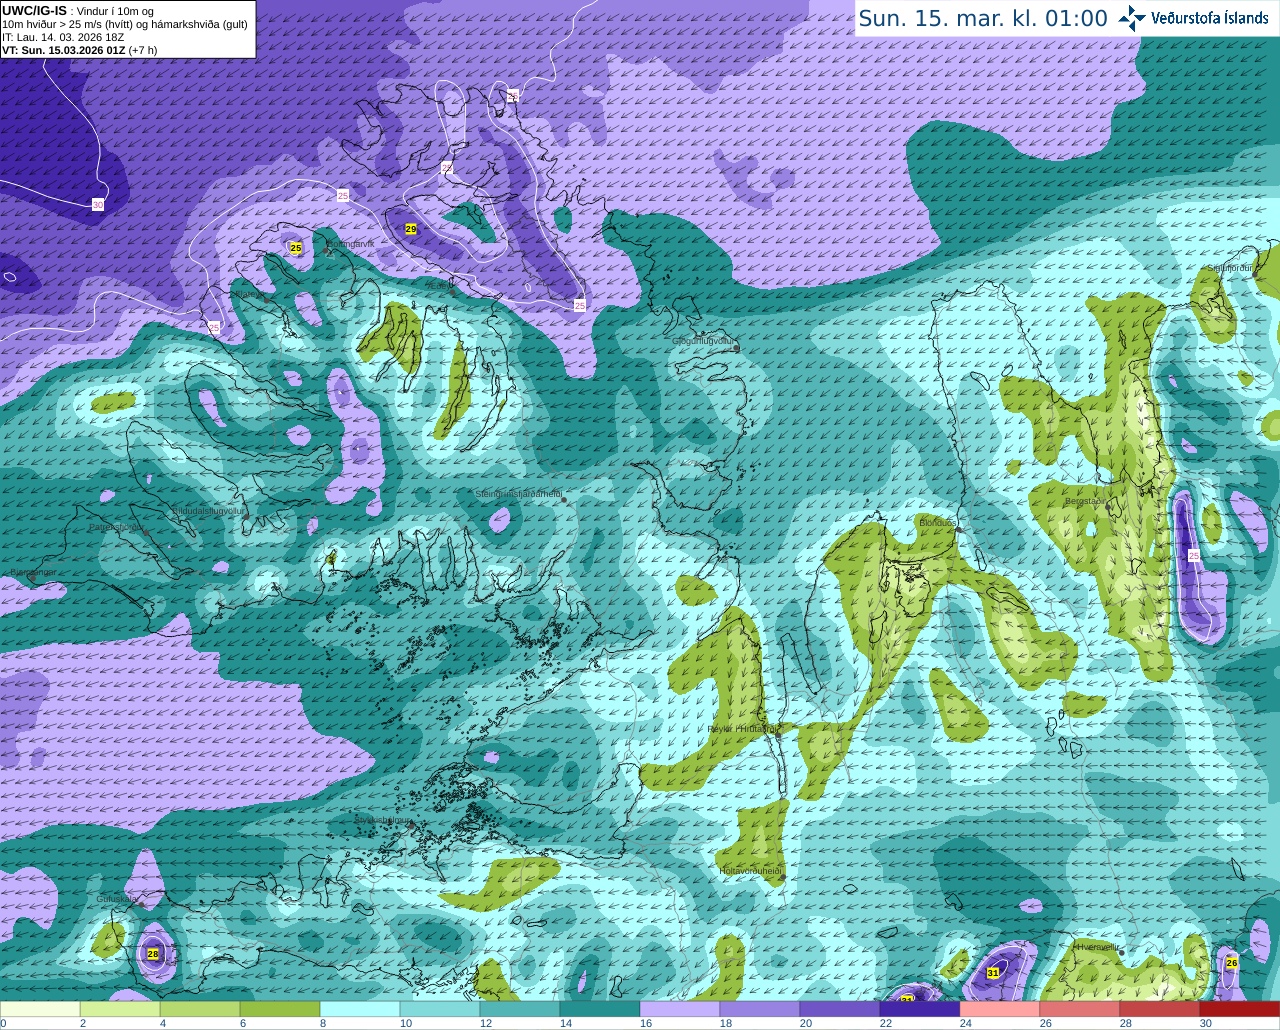
Task: Click the 10–12 m/s turquoise legend swatch
Action: click(x=440, y=1009)
